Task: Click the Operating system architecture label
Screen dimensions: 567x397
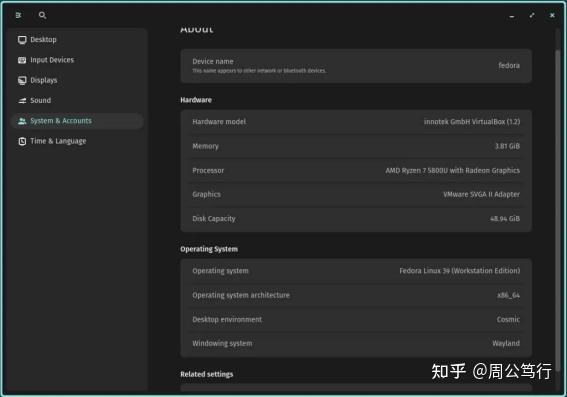Action: (241, 295)
